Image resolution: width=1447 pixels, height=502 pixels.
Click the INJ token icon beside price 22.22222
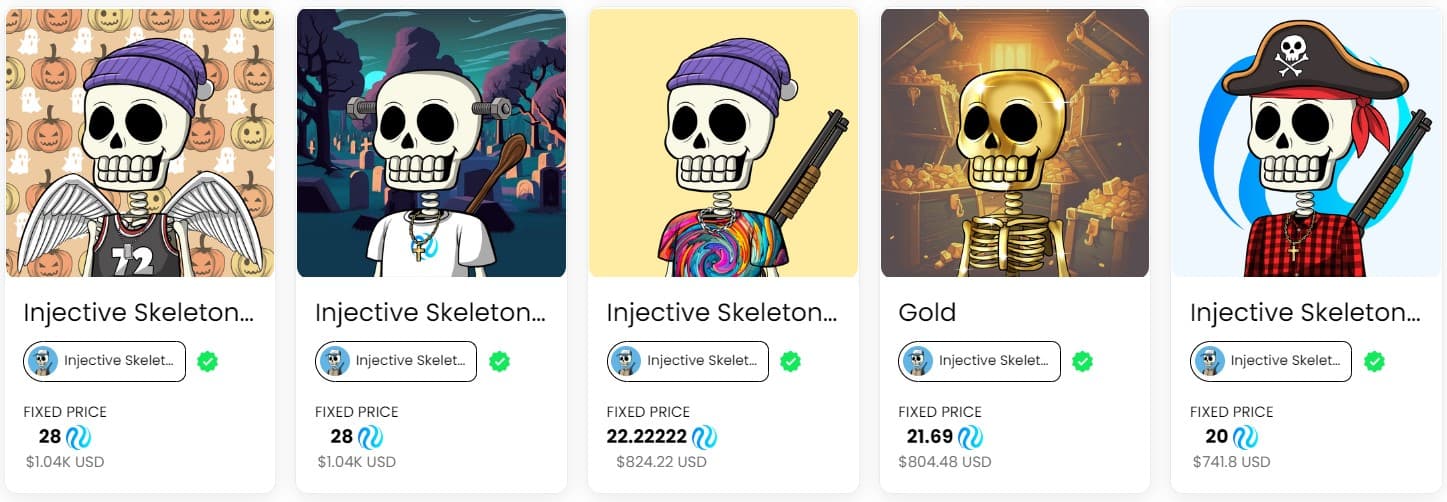[x=704, y=437]
